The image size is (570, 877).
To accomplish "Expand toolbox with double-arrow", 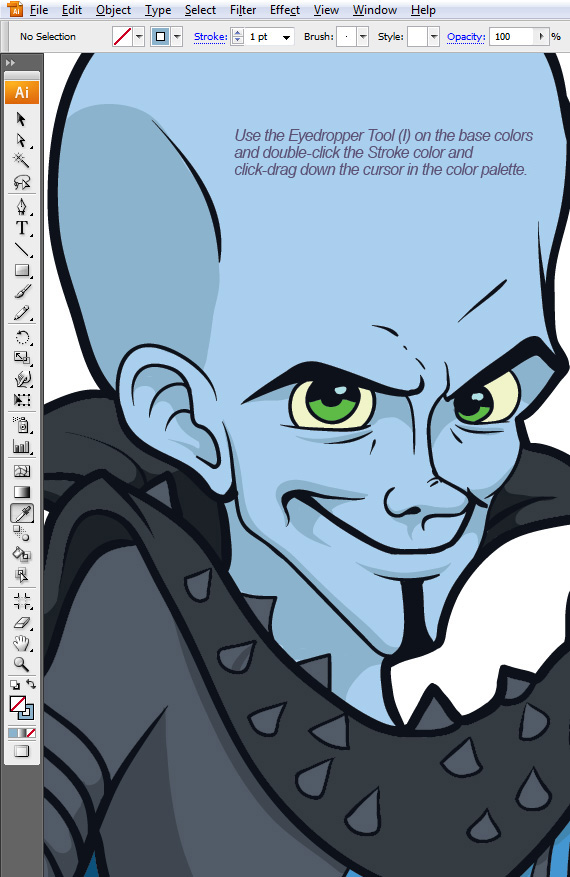I will coord(10,63).
